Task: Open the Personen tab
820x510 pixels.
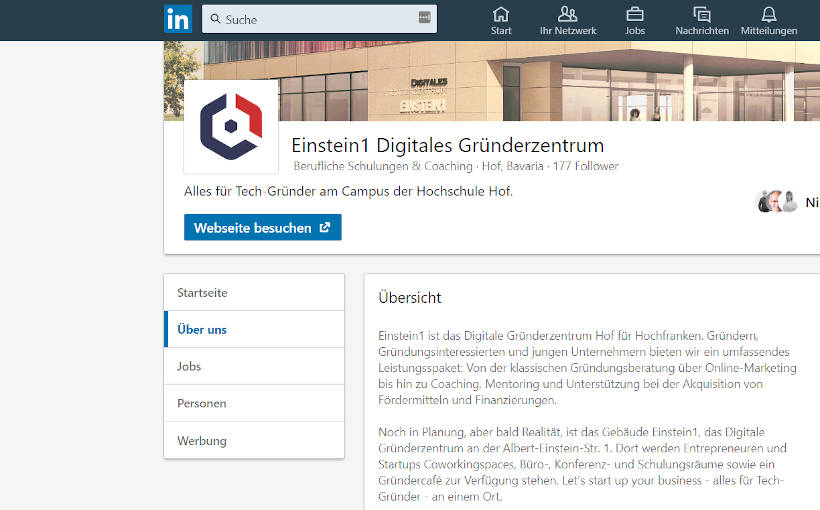Action: coord(202,403)
